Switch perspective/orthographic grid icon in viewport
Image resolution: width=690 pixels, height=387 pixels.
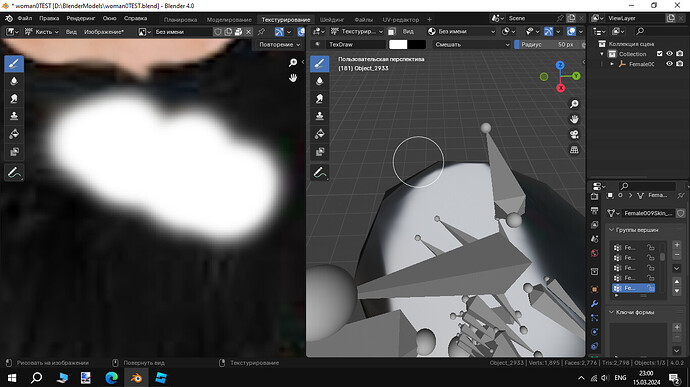(x=574, y=150)
